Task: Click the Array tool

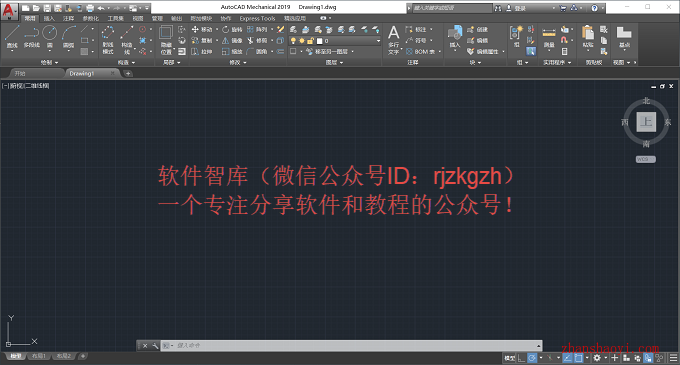Action: point(257,29)
